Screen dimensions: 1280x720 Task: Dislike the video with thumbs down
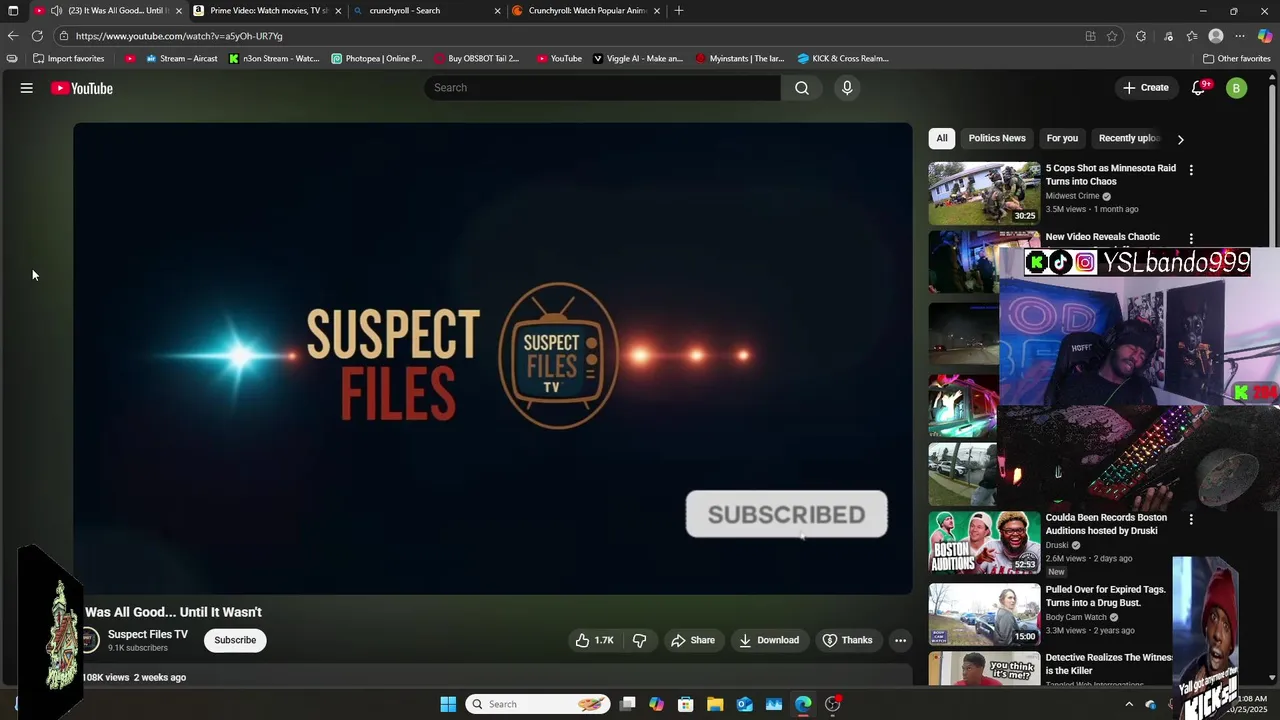click(x=640, y=640)
